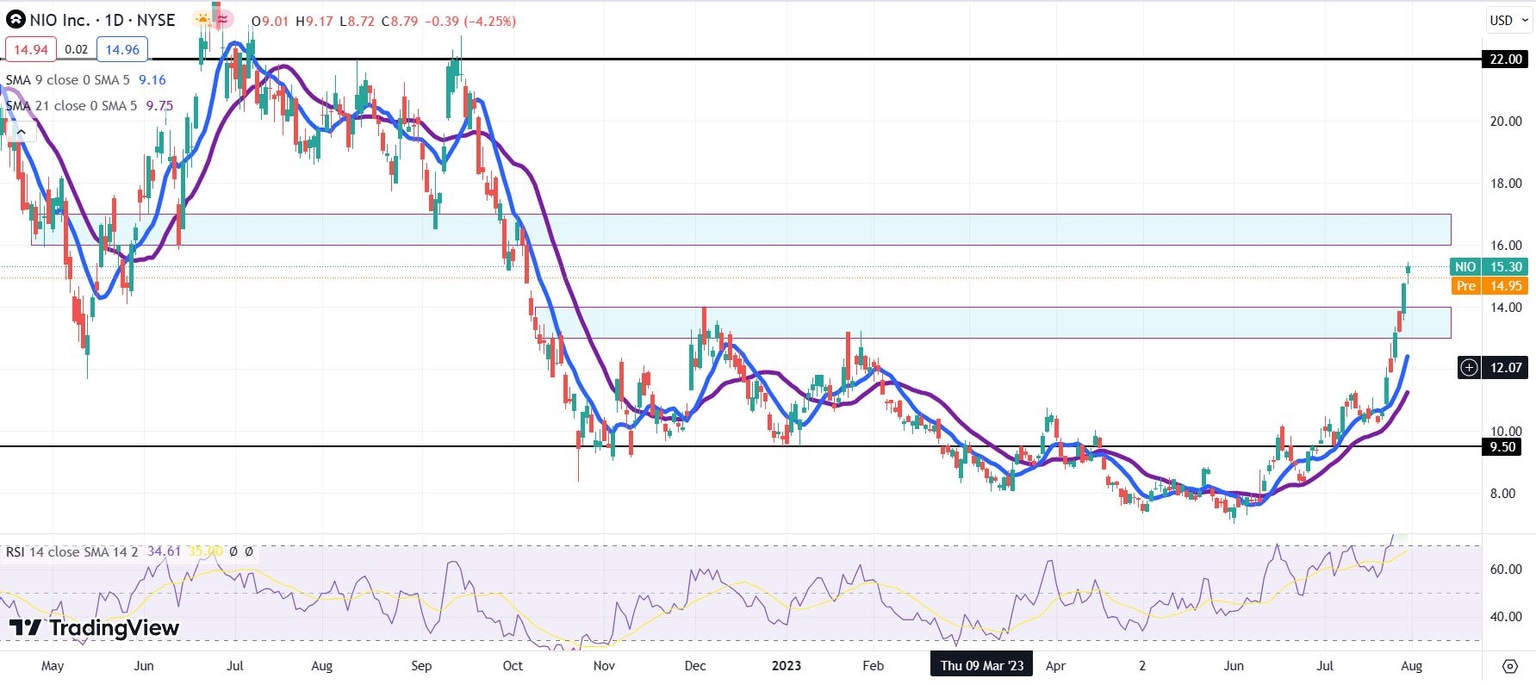Screen dimensions: 1536x685
Task: Click the 60.00 RSI axis label
Action: click(x=1505, y=569)
